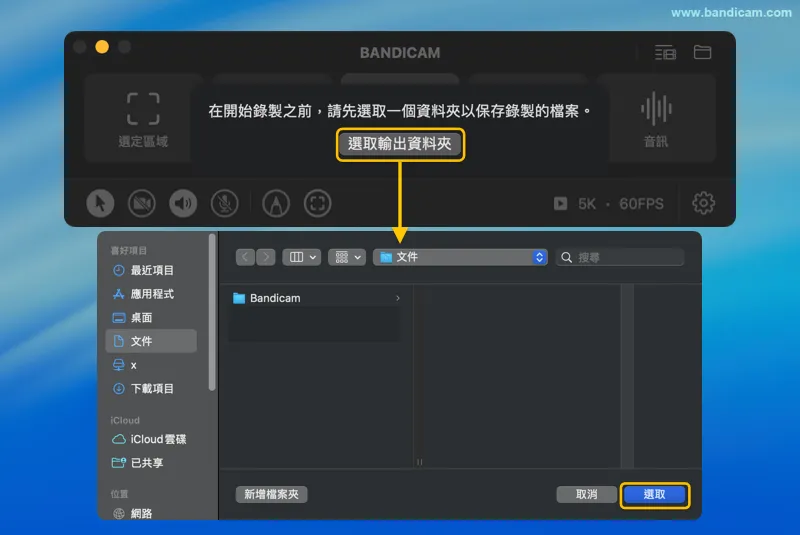This screenshot has width=800, height=535.
Task: Select the 選定區域 area mode
Action: point(143,119)
